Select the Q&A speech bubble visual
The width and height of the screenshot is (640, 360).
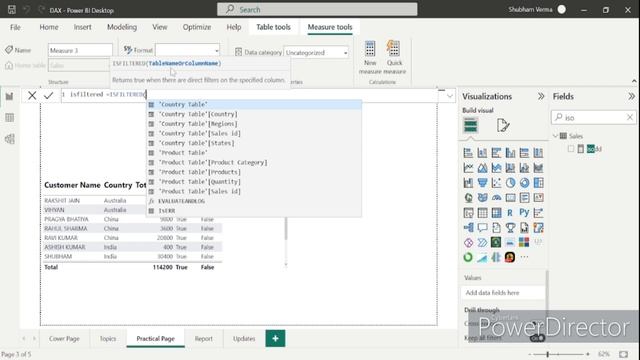(x=482, y=228)
